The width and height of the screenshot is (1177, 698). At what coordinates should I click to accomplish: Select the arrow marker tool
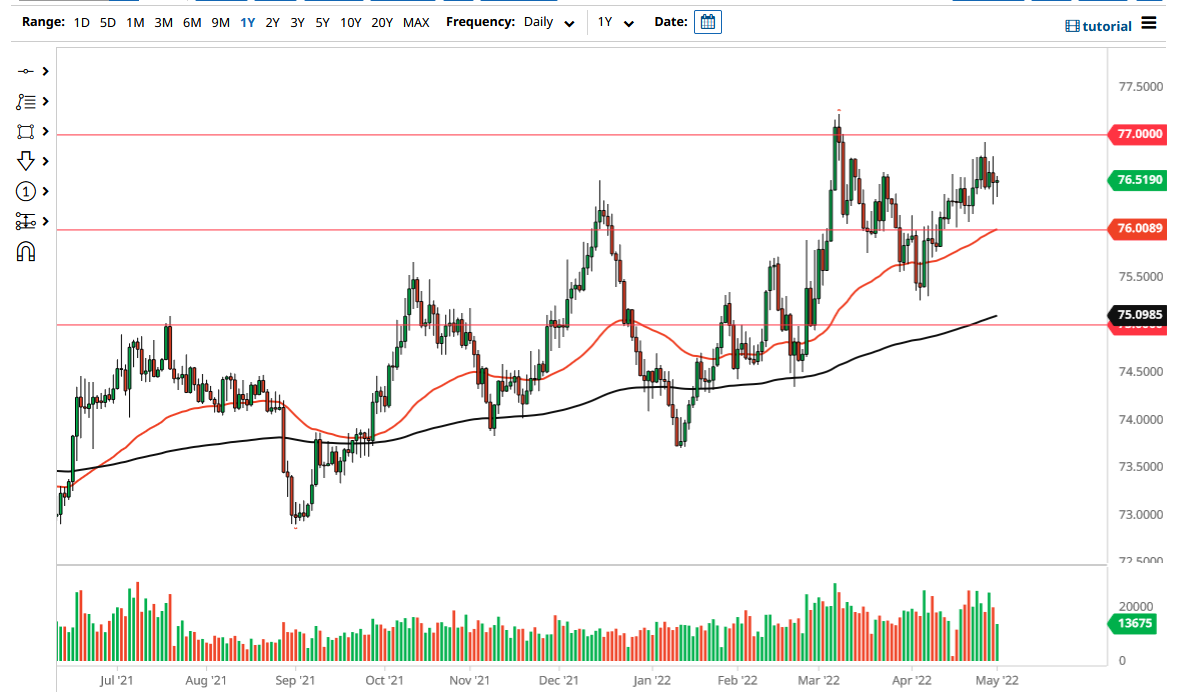[27, 161]
